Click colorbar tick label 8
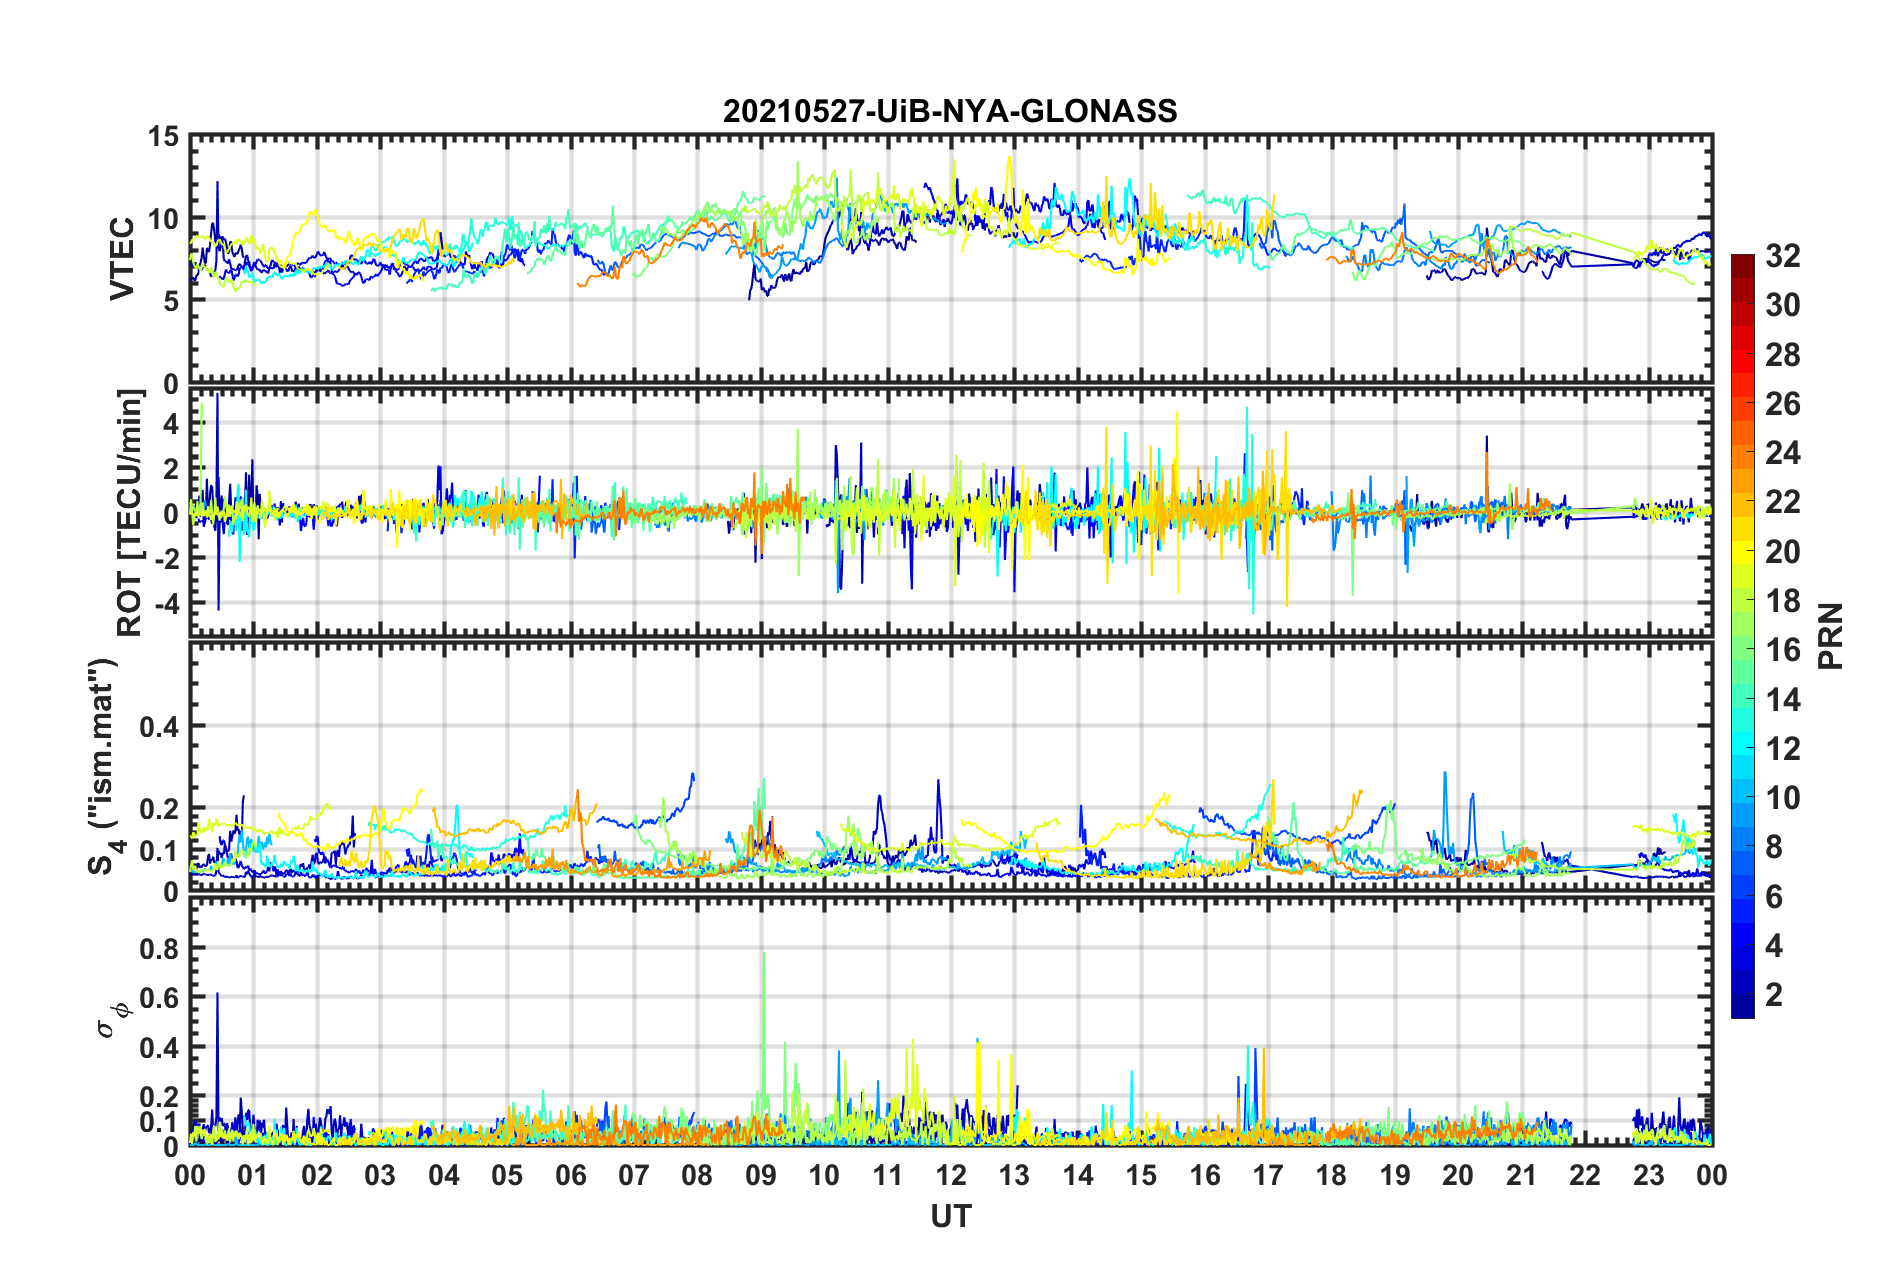Image resolution: width=1902 pixels, height=1272 pixels. pyautogui.click(x=1774, y=847)
